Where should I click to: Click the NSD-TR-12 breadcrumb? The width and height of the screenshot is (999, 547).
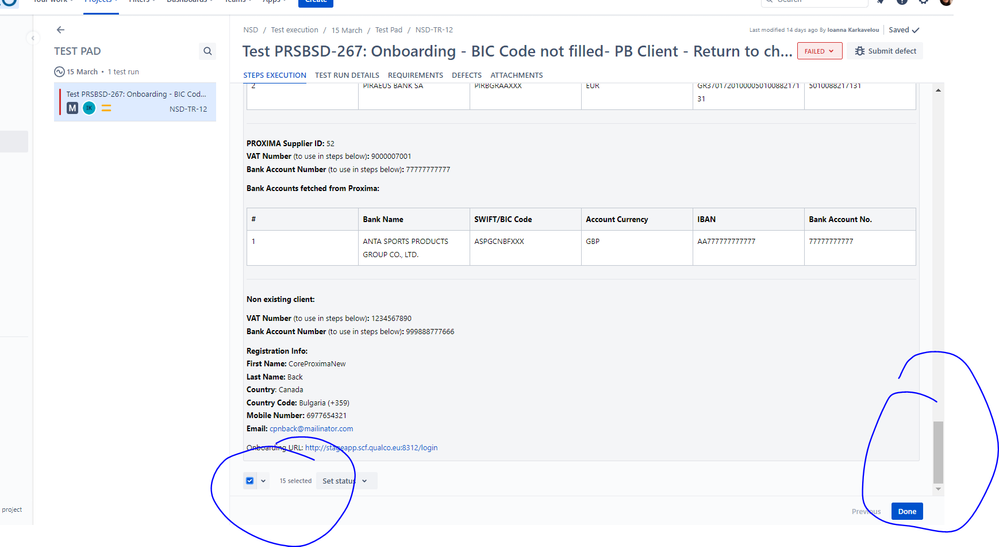click(x=434, y=30)
